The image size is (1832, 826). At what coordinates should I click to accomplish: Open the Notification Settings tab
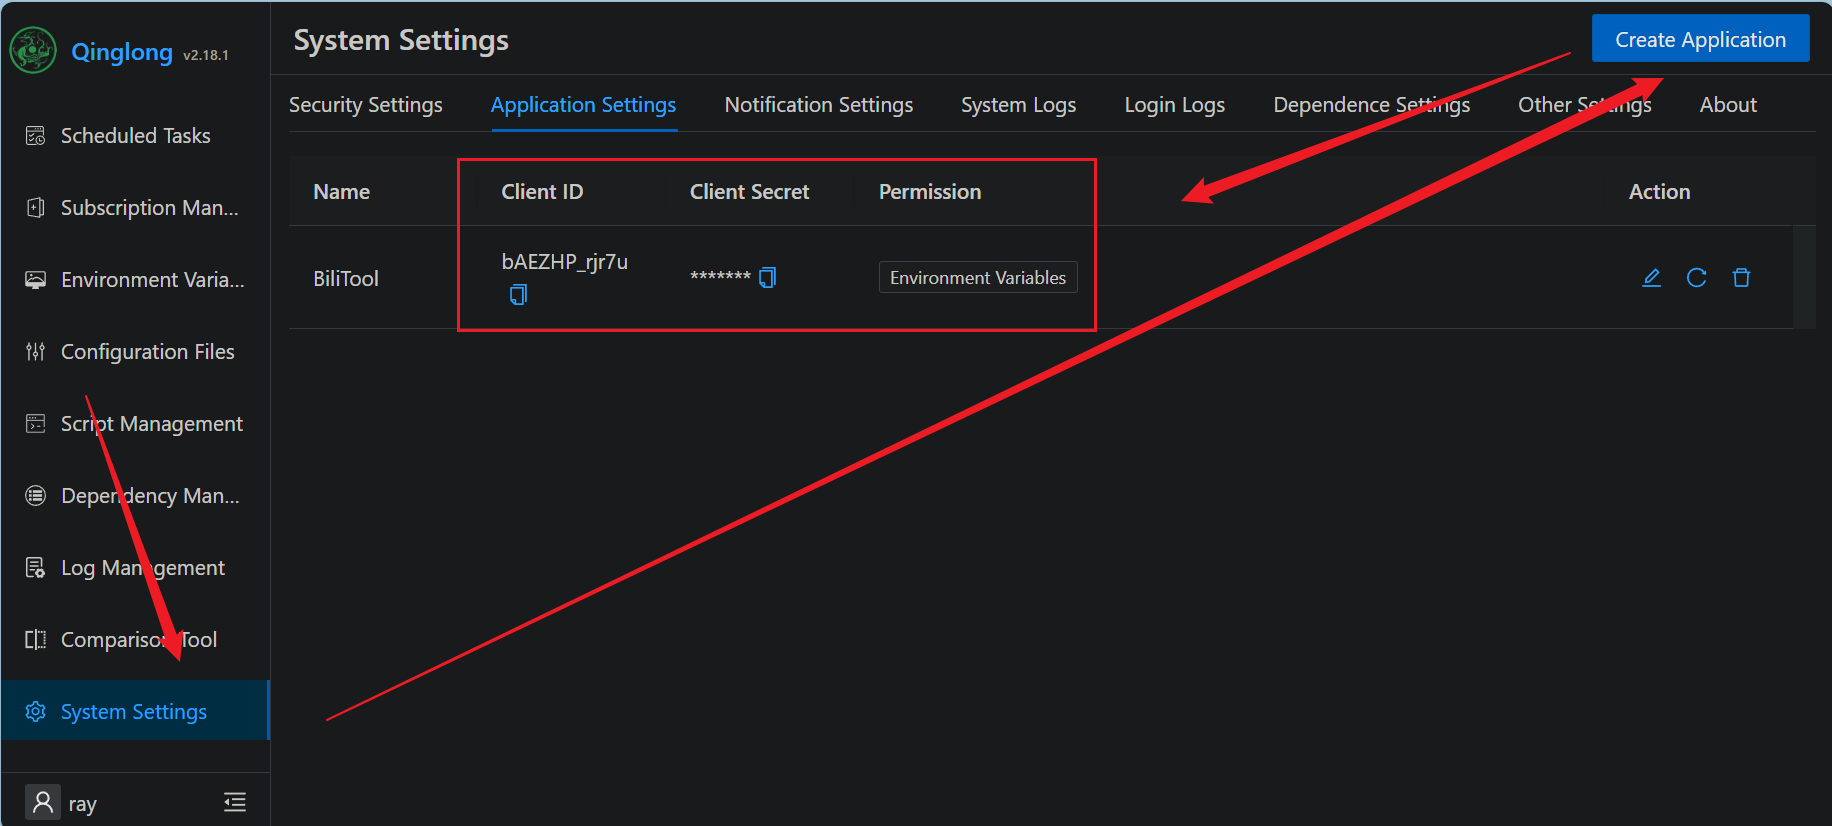pyautogui.click(x=818, y=105)
